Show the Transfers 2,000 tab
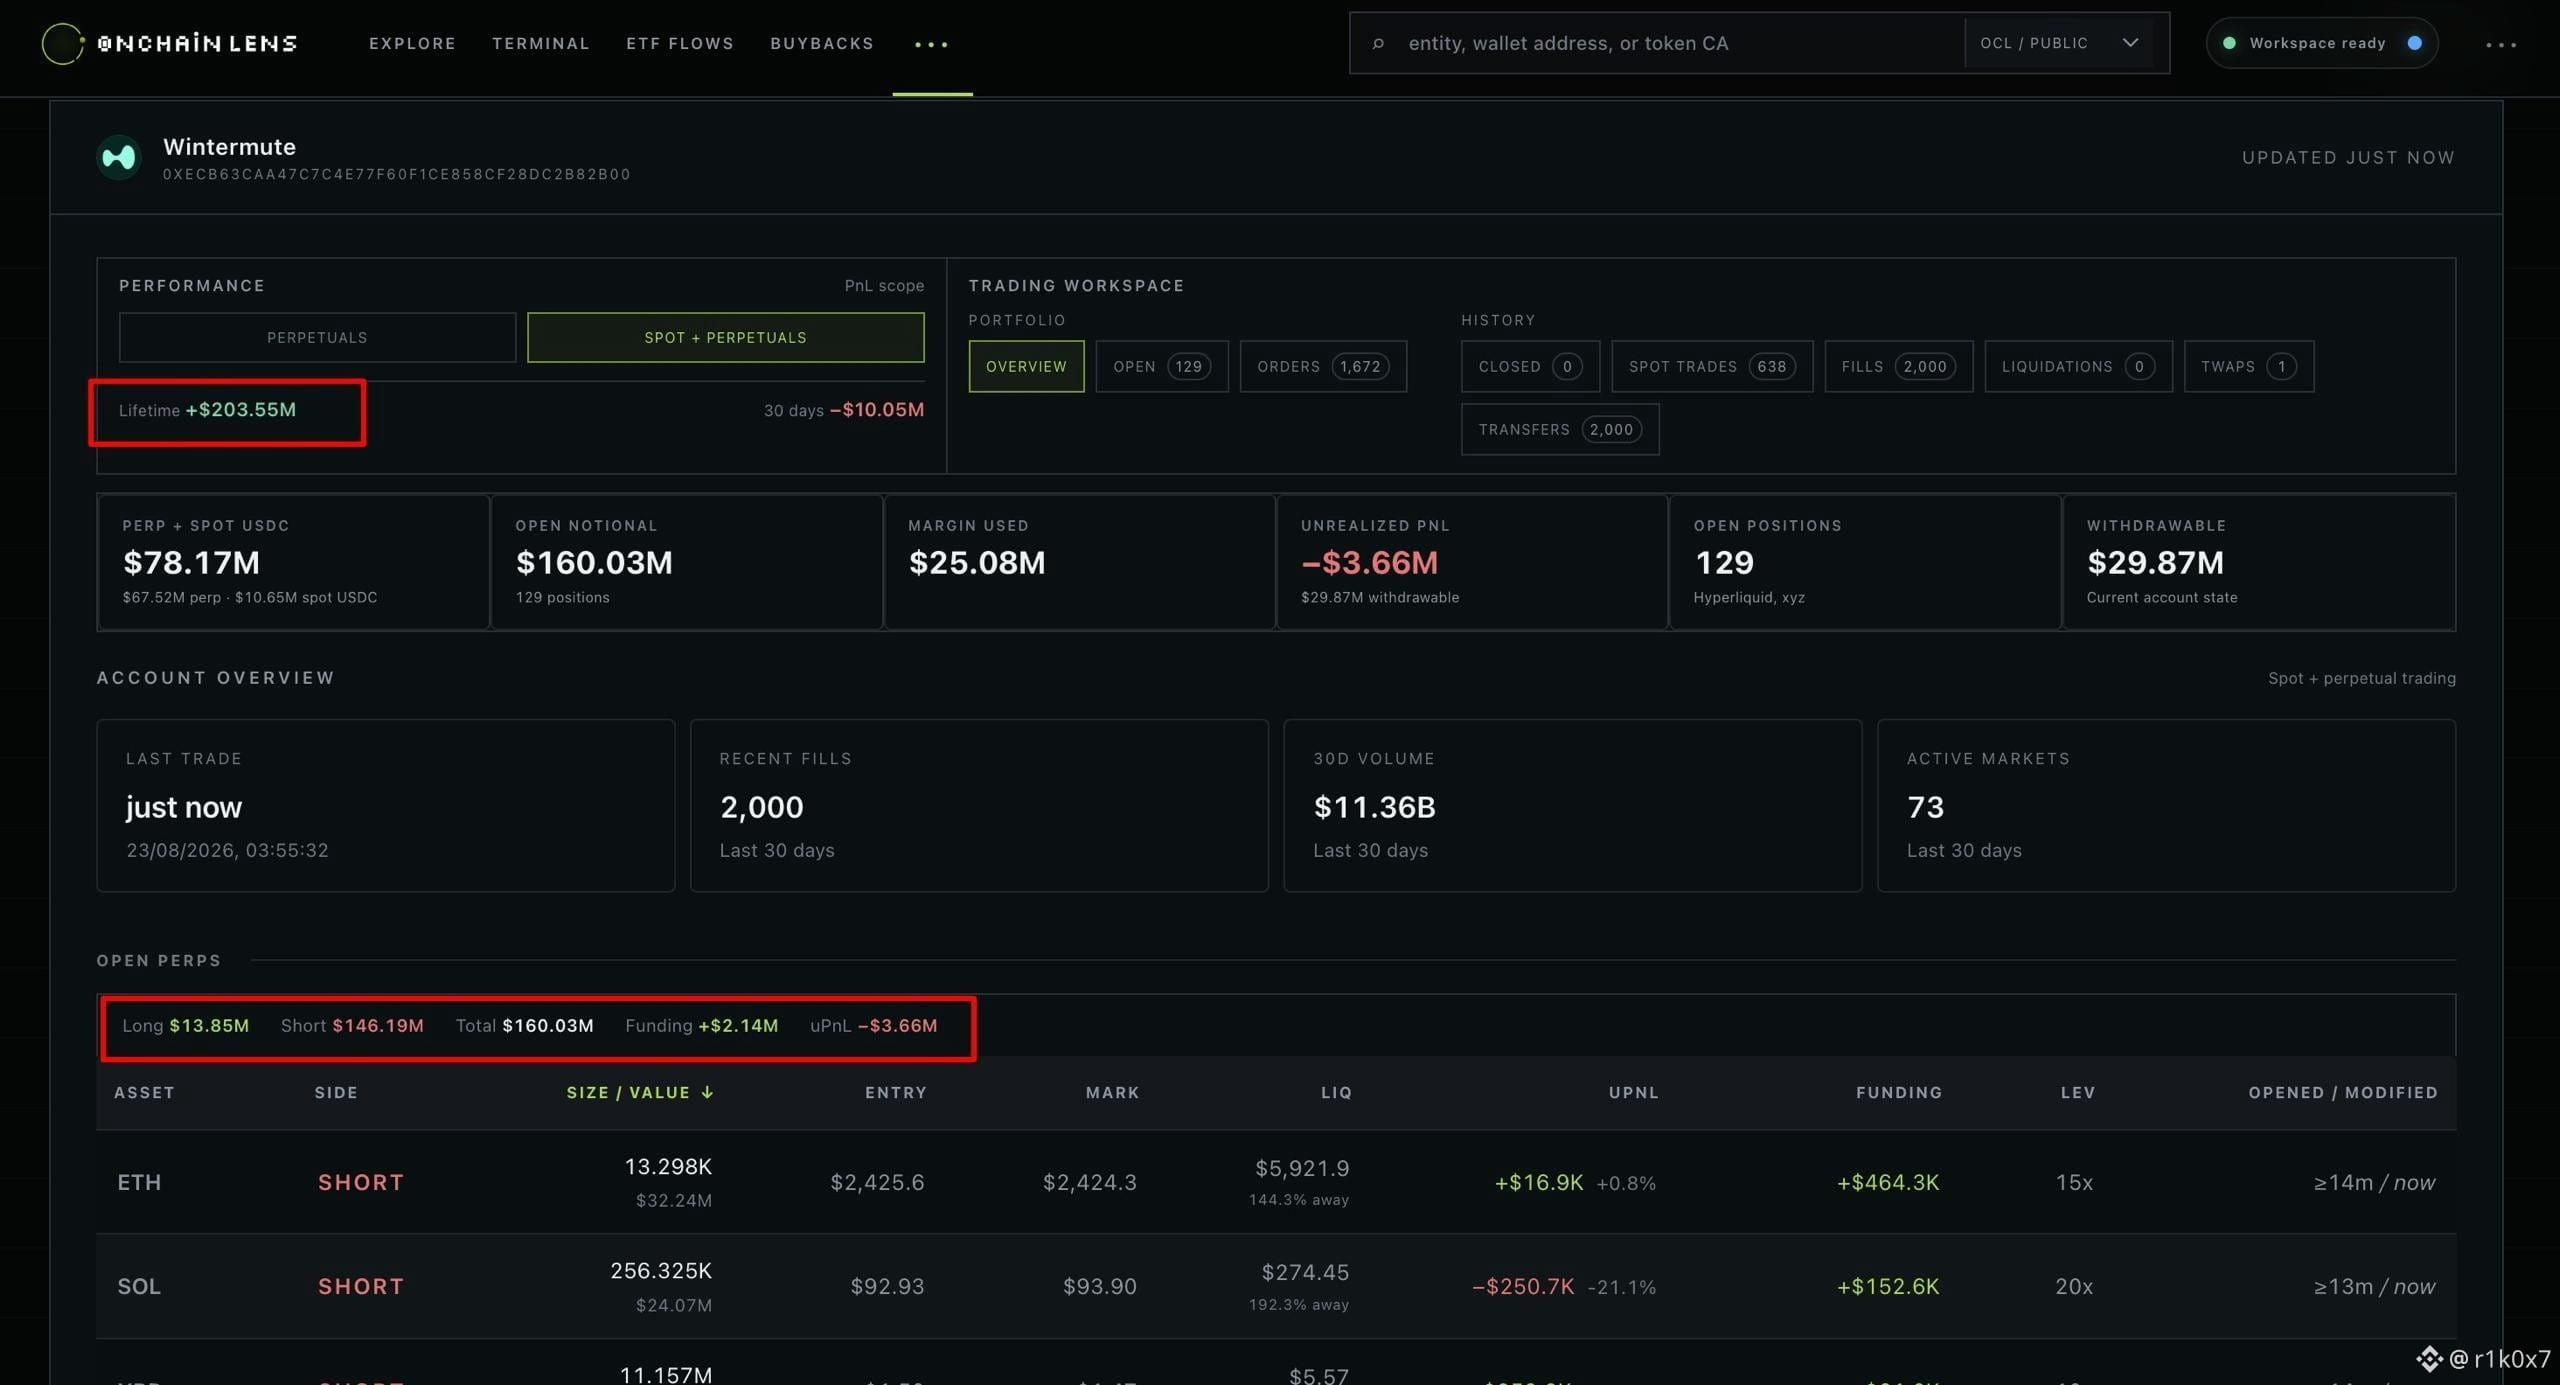Screen dimensions: 2560x1385 coord(1560,429)
